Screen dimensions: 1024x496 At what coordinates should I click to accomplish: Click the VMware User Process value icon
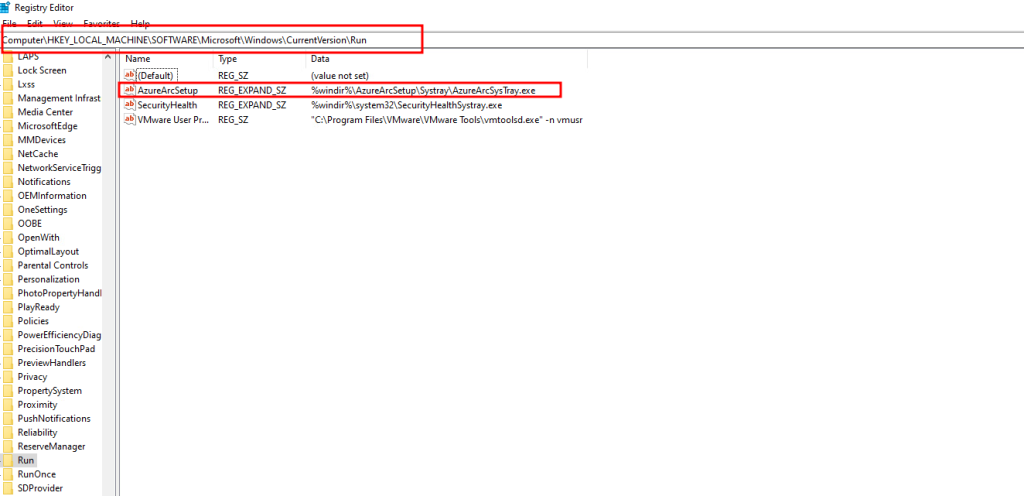click(129, 119)
